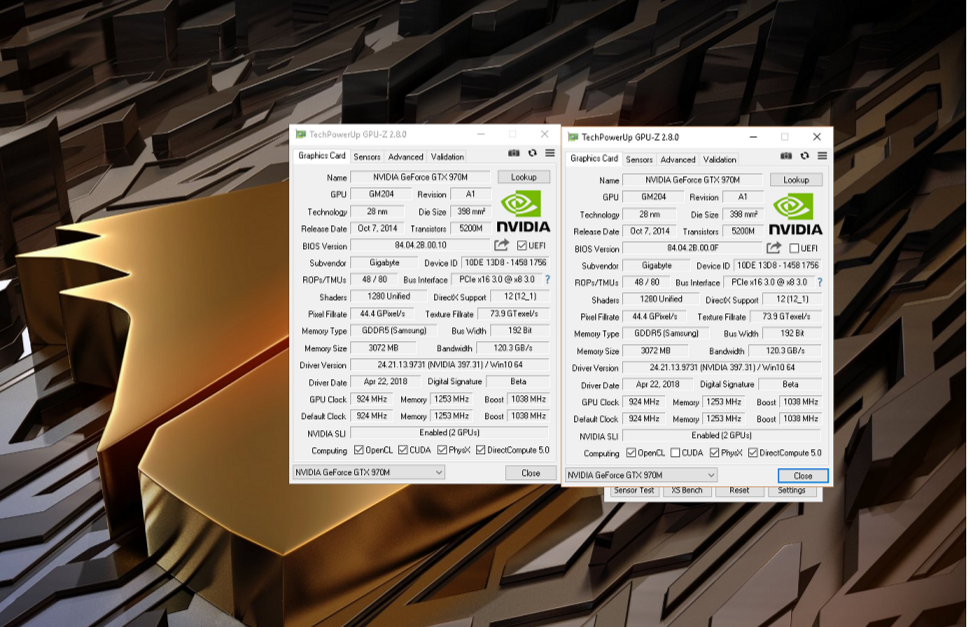Click BIOS export share icon in right window
The image size is (969, 627).
point(774,248)
